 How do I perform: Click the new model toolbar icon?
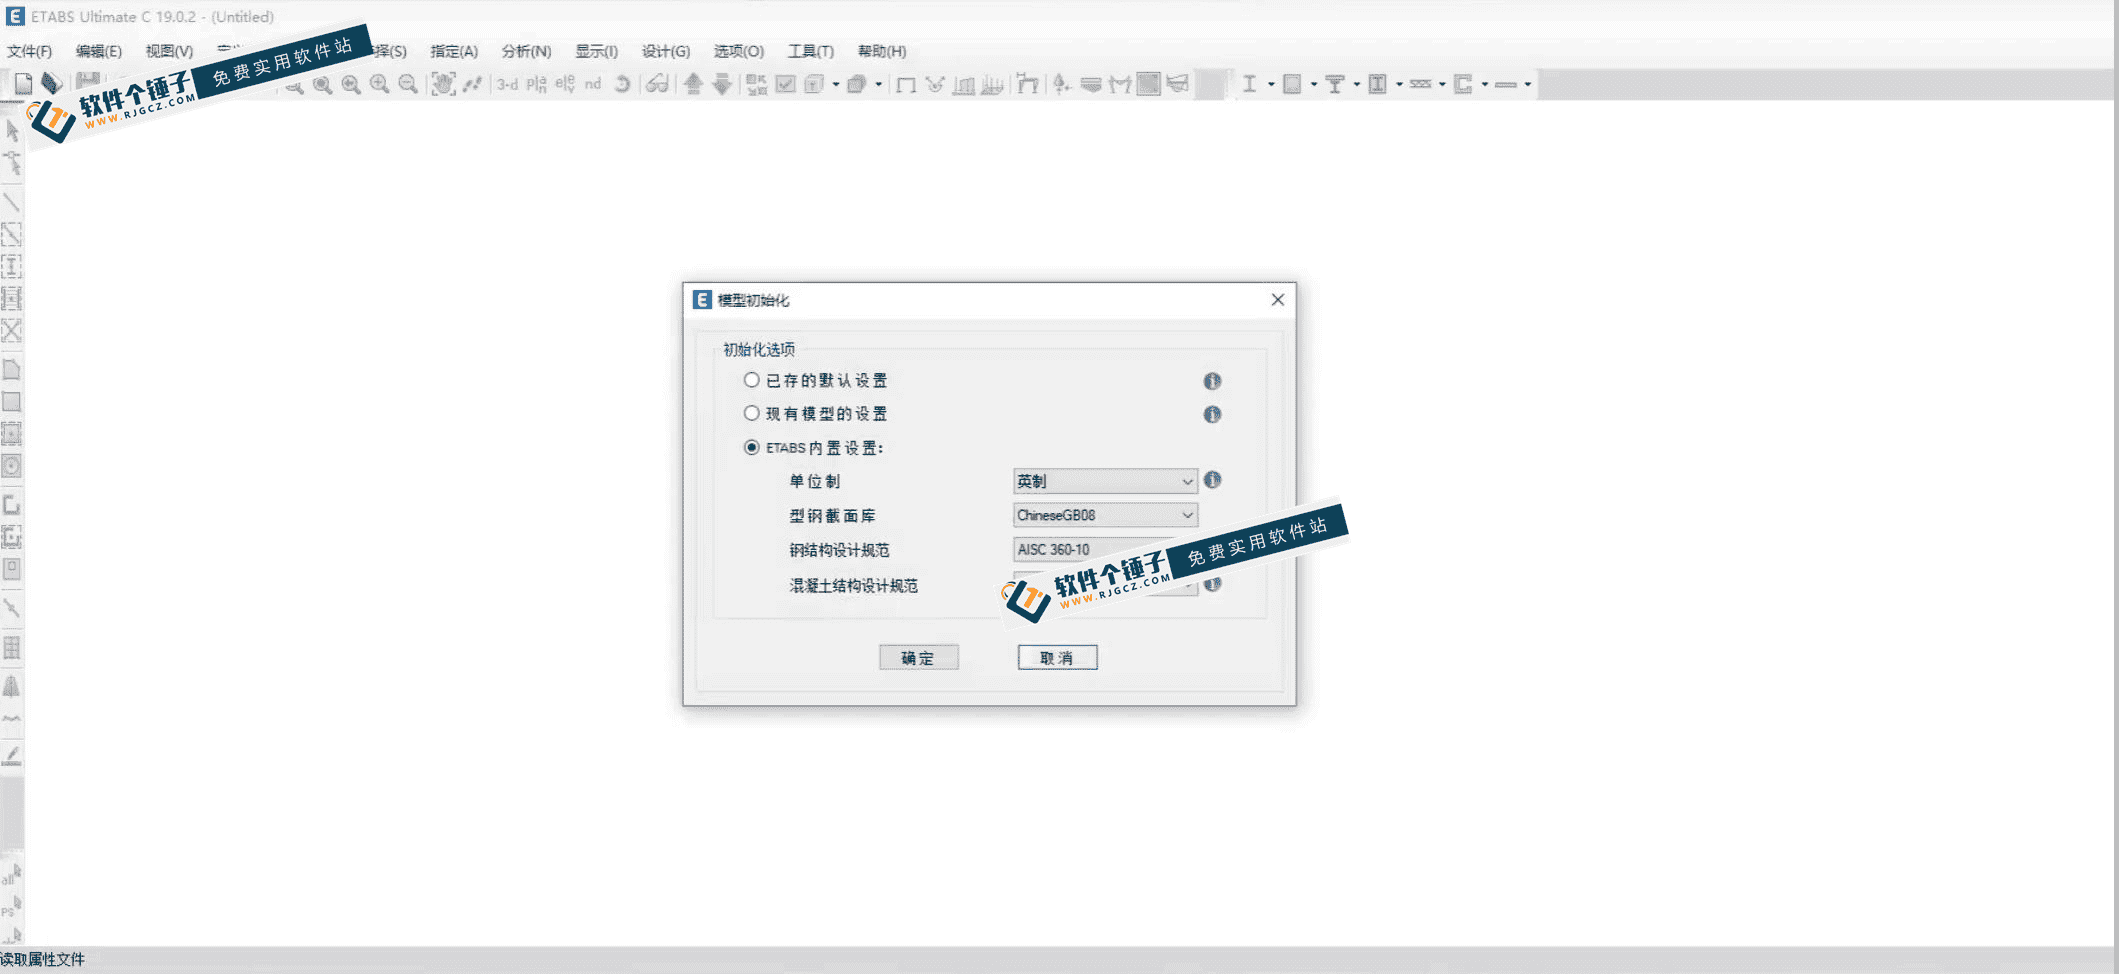[23, 84]
